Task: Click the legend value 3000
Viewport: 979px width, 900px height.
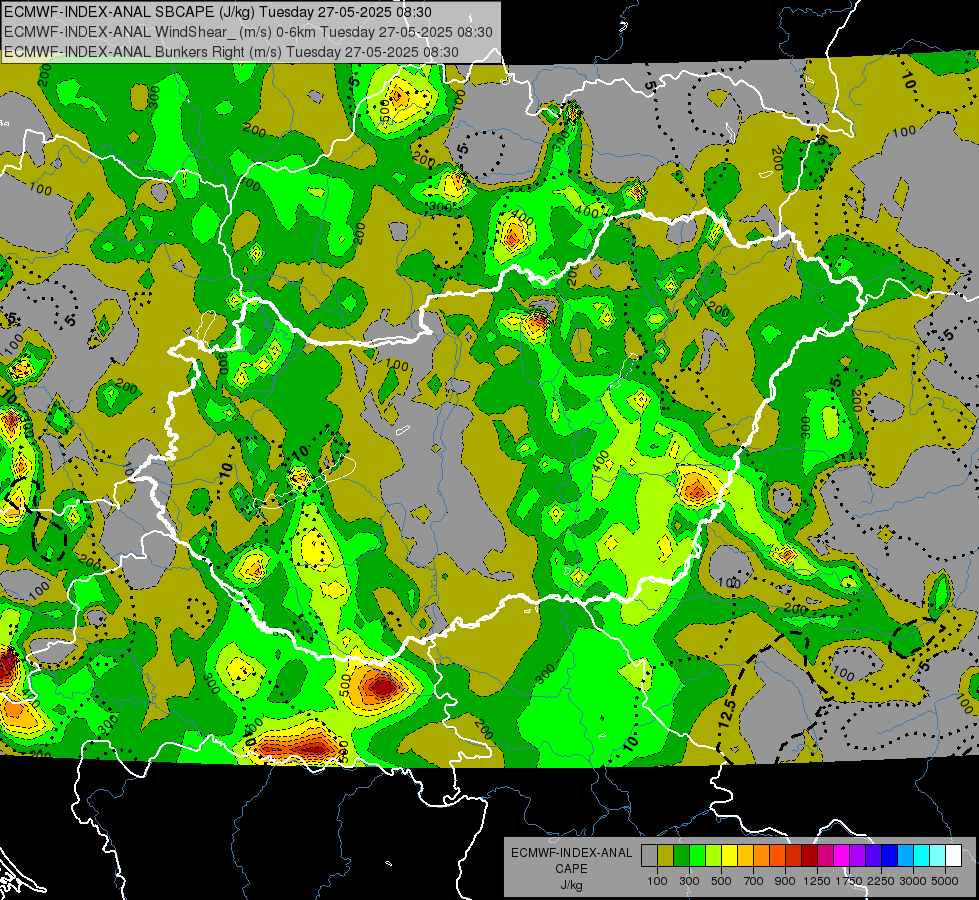Action: pos(913,881)
